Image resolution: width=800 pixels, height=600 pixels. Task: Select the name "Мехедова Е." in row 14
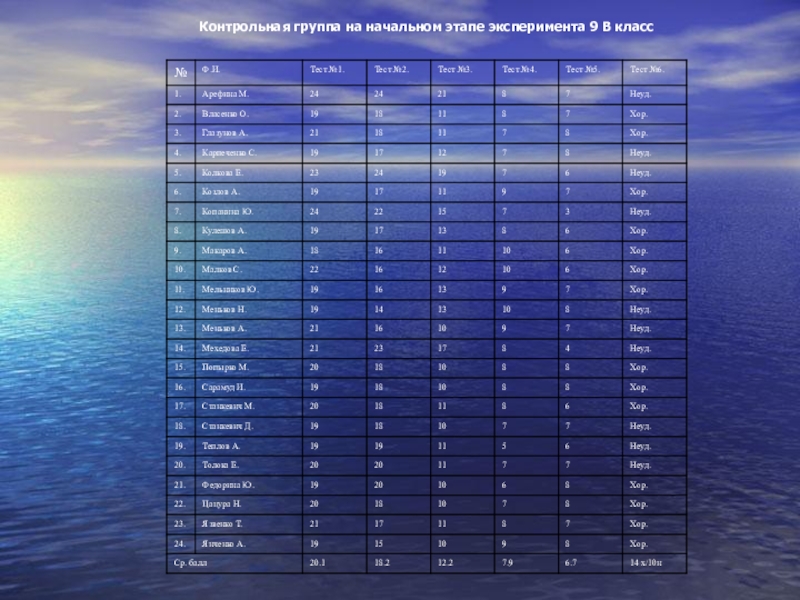coord(225,348)
